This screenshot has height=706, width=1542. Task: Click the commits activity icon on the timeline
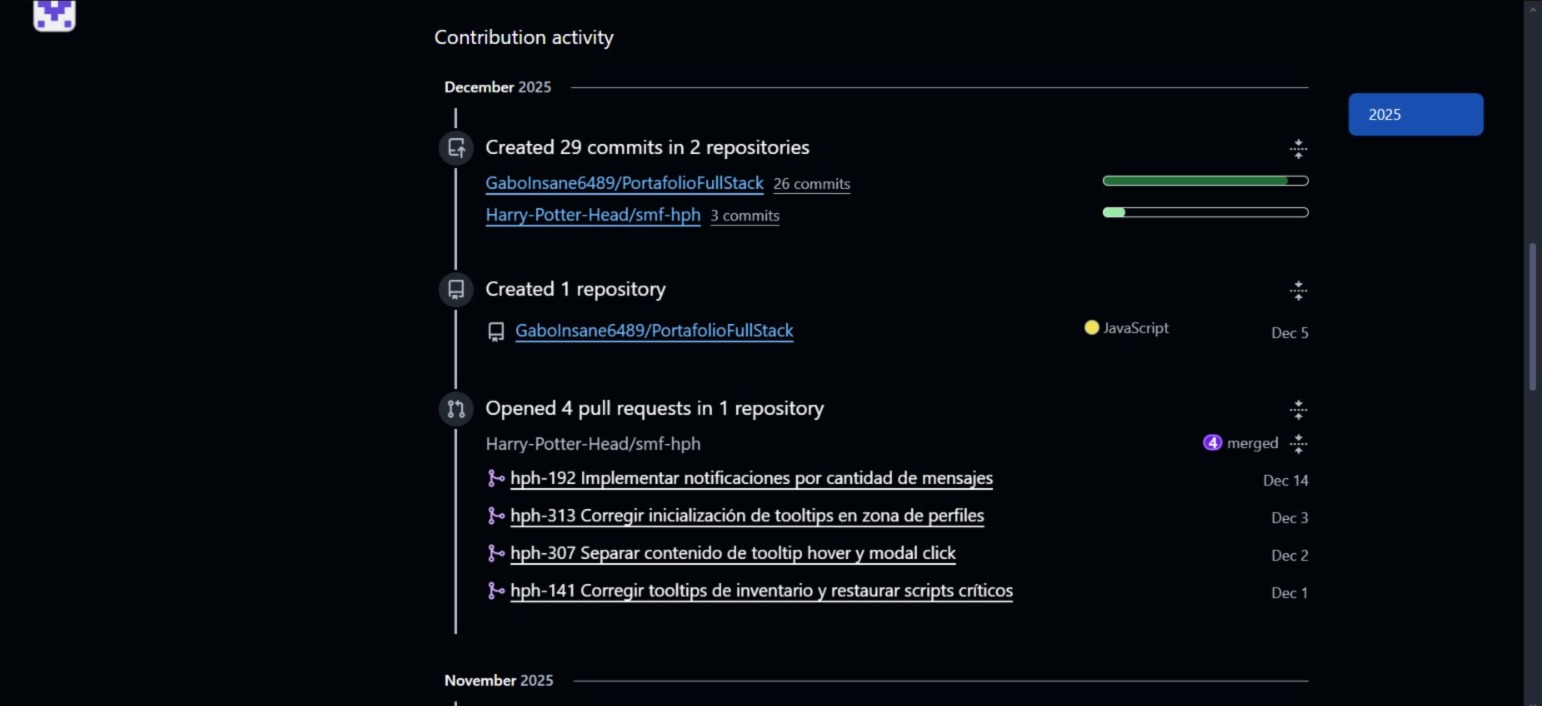(456, 147)
